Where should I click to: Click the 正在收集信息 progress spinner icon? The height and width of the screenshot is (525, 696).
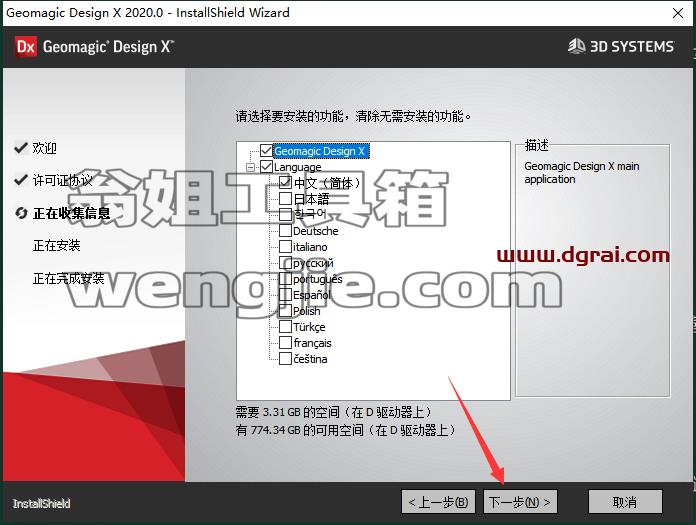point(21,213)
